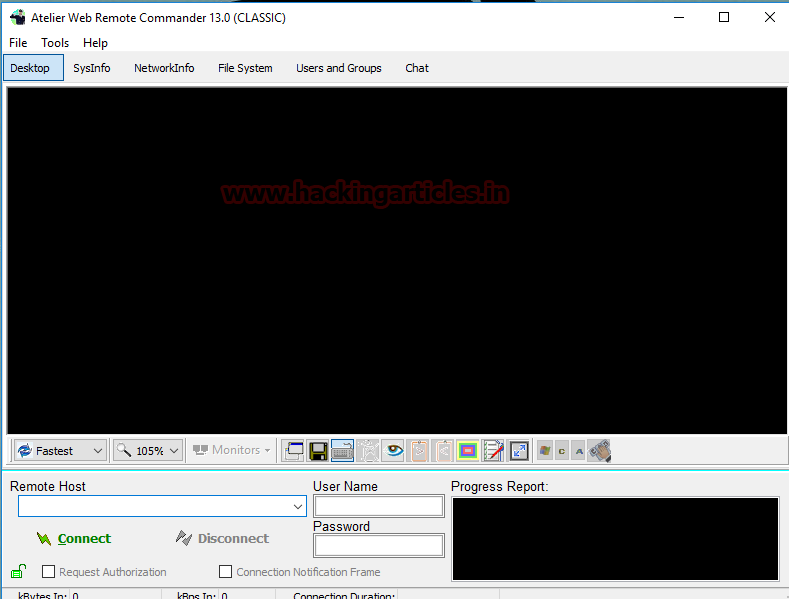Image resolution: width=789 pixels, height=599 pixels.
Task: Switch to the File System tab
Action: pyautogui.click(x=245, y=68)
